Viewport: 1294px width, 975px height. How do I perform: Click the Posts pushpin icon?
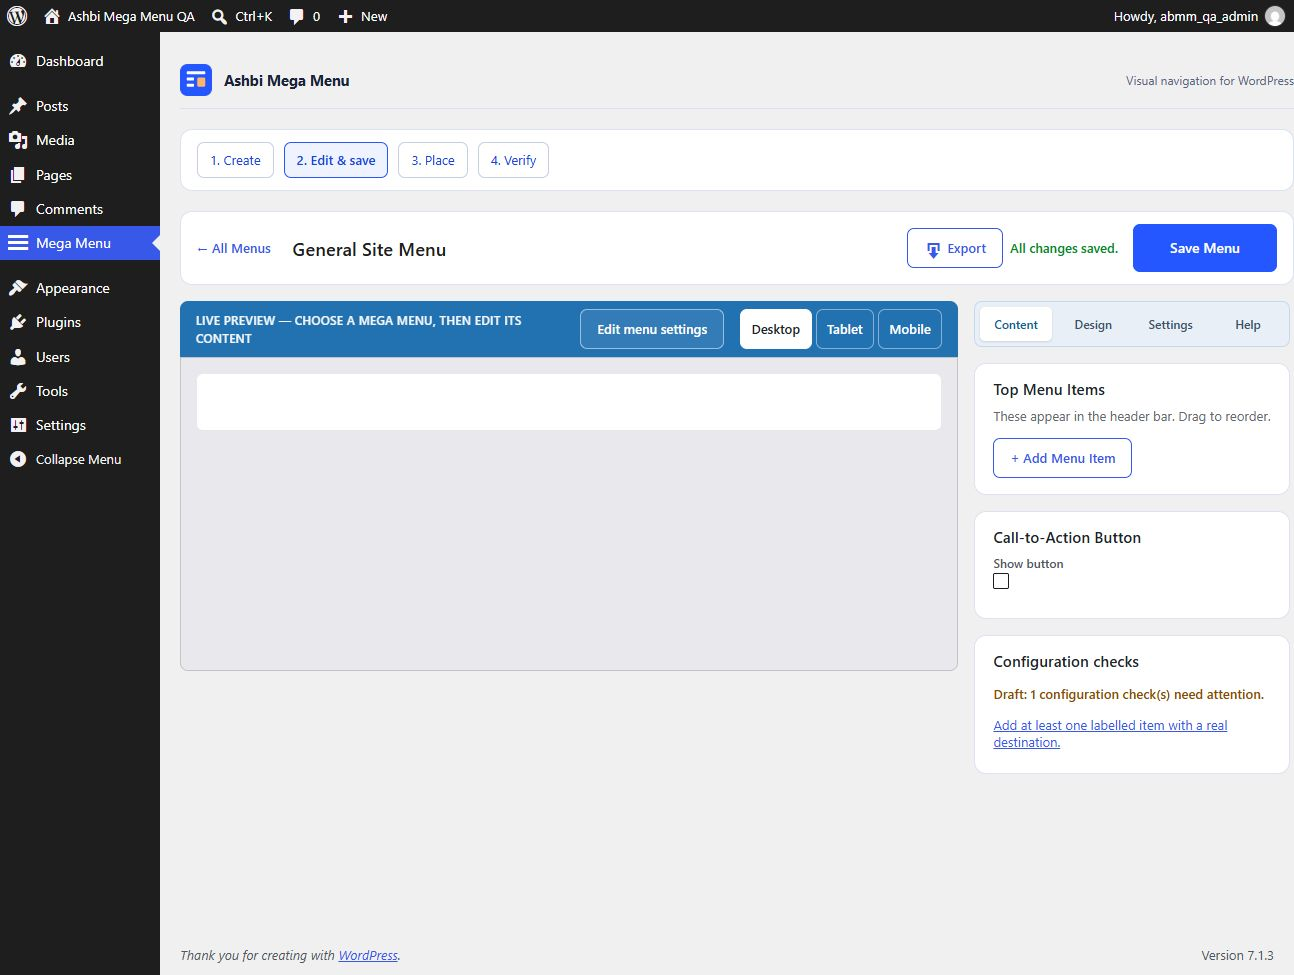(18, 106)
